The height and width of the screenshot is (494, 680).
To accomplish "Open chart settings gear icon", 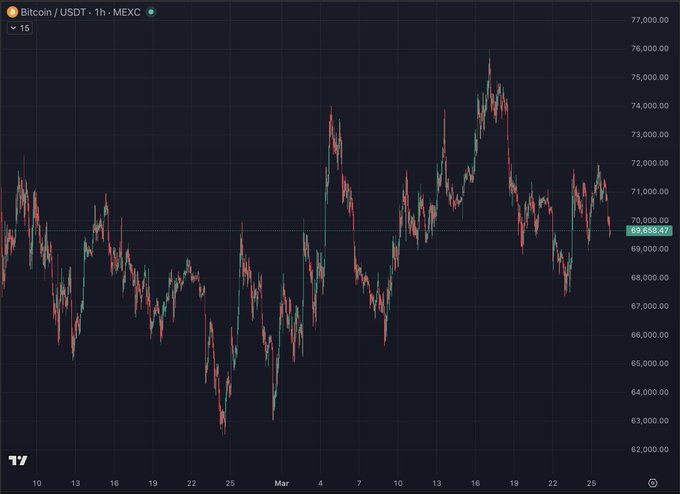I will click(652, 482).
